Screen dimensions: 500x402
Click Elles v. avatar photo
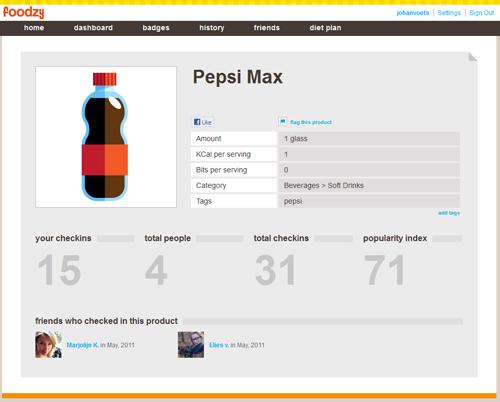coord(191,345)
